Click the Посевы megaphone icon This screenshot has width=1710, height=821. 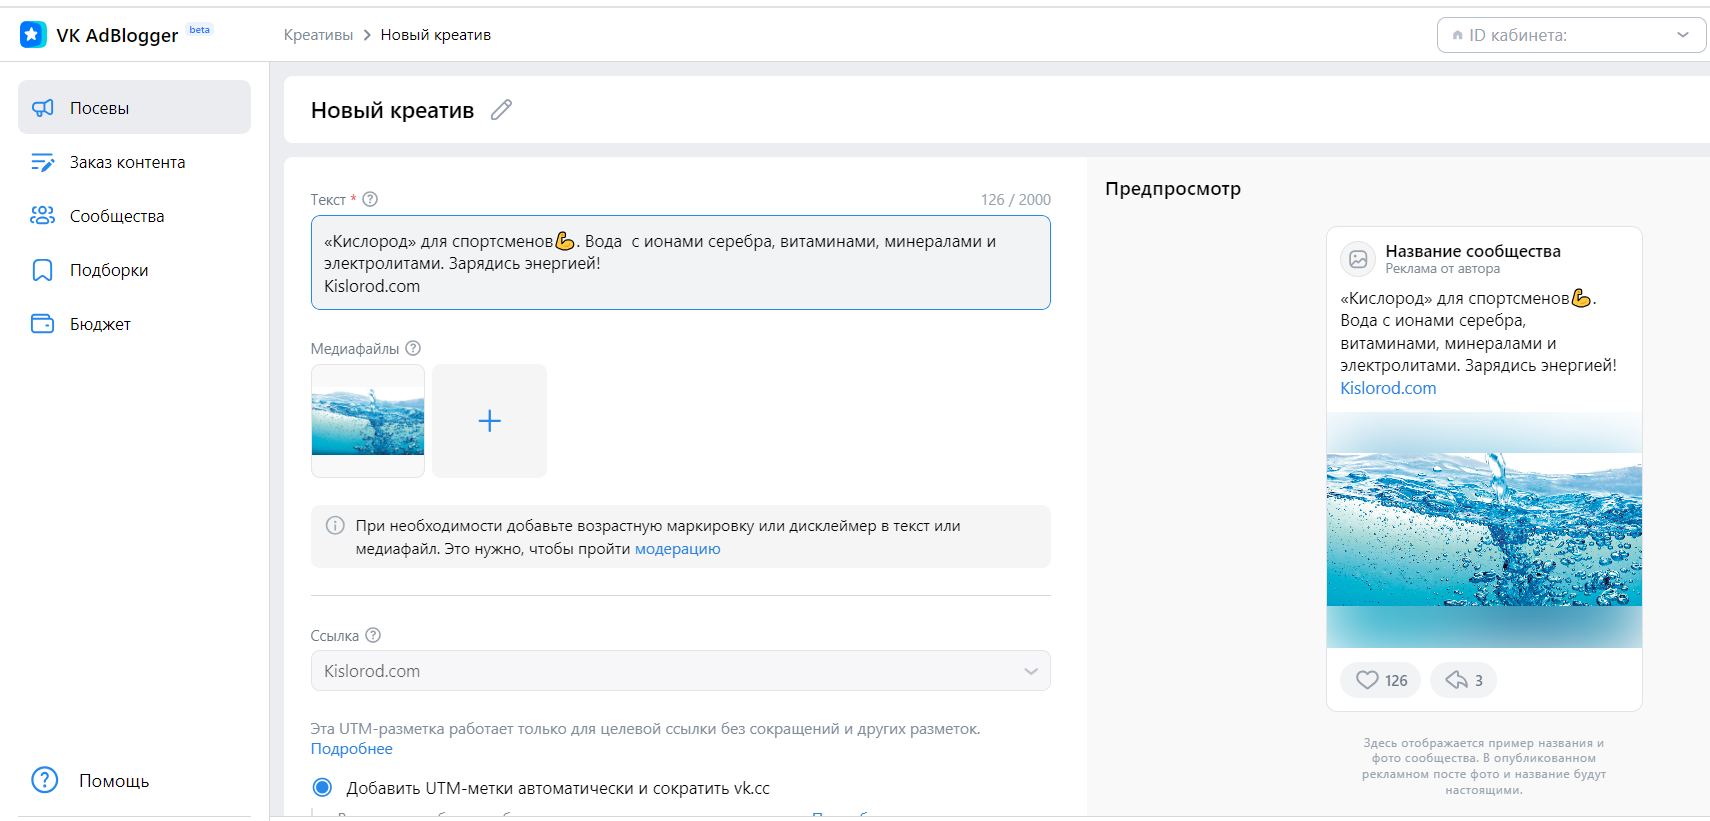pyautogui.click(x=43, y=108)
